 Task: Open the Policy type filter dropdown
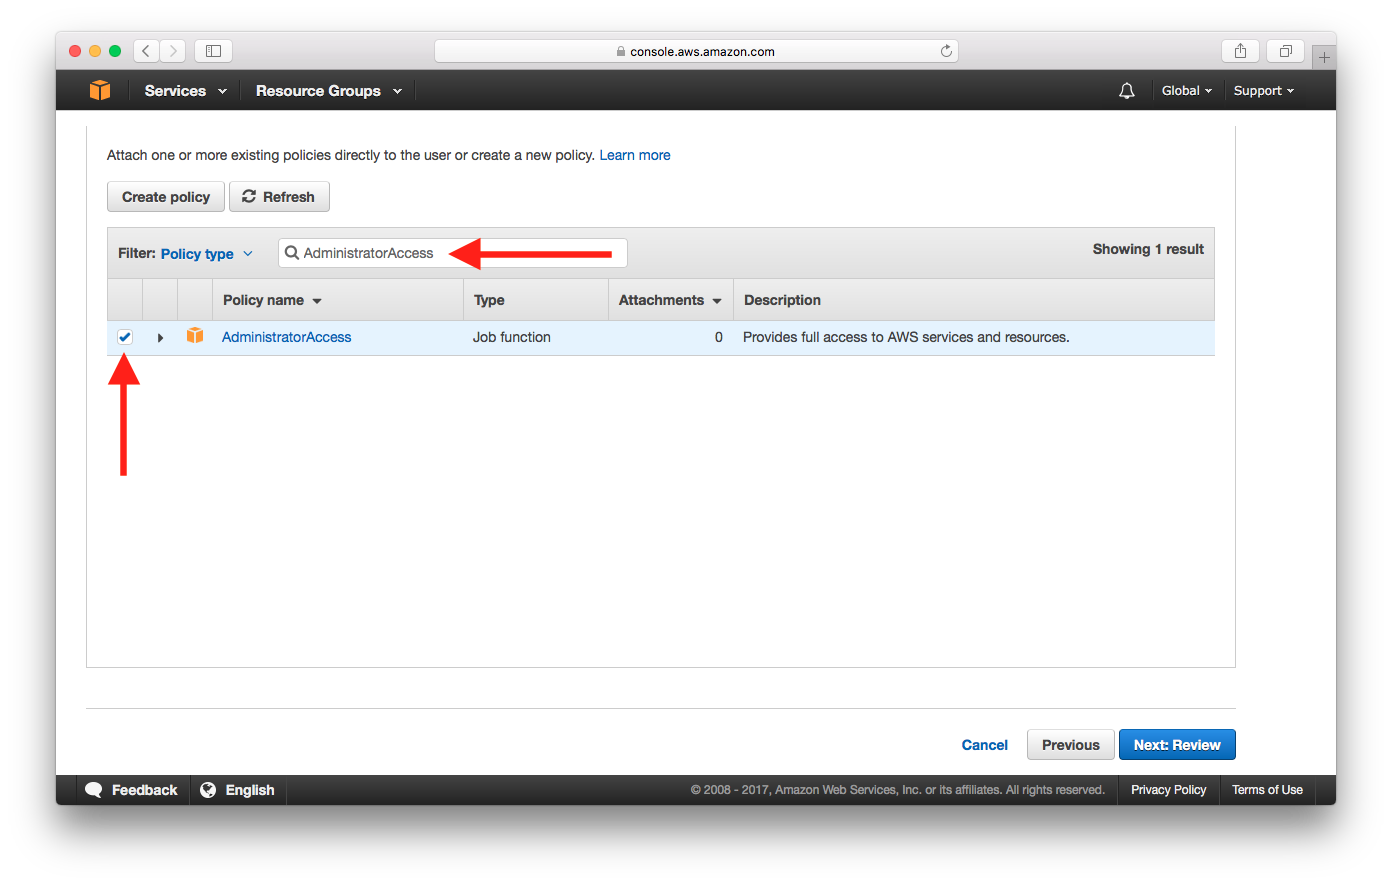coord(207,254)
